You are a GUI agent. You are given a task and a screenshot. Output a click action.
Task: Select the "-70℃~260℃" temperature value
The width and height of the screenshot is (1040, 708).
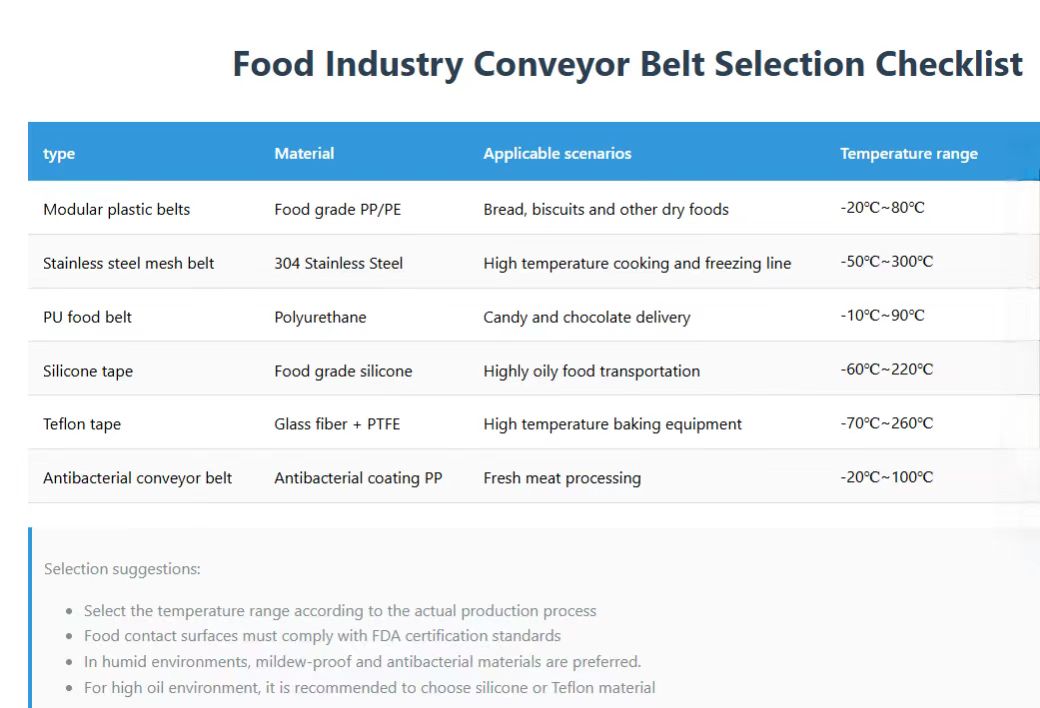(x=886, y=423)
